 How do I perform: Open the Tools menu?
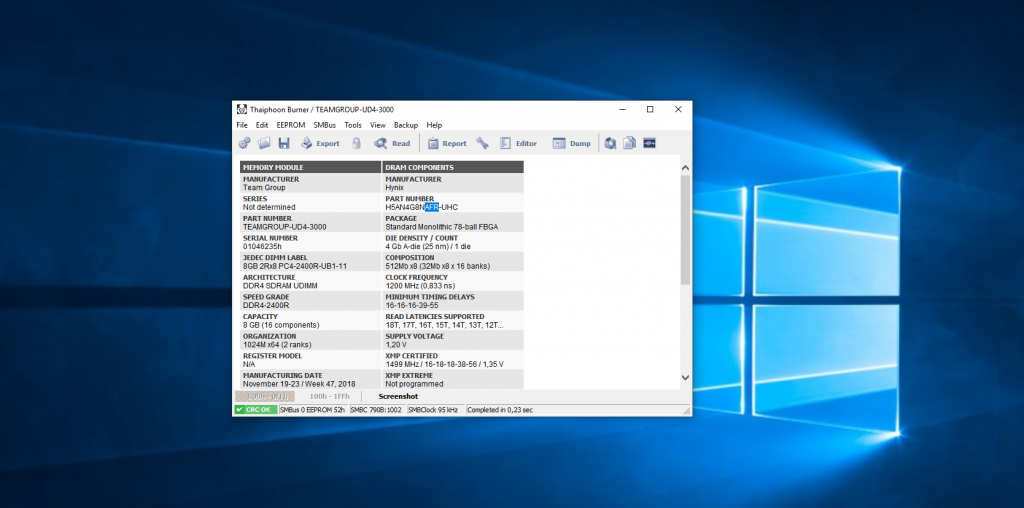pos(353,125)
